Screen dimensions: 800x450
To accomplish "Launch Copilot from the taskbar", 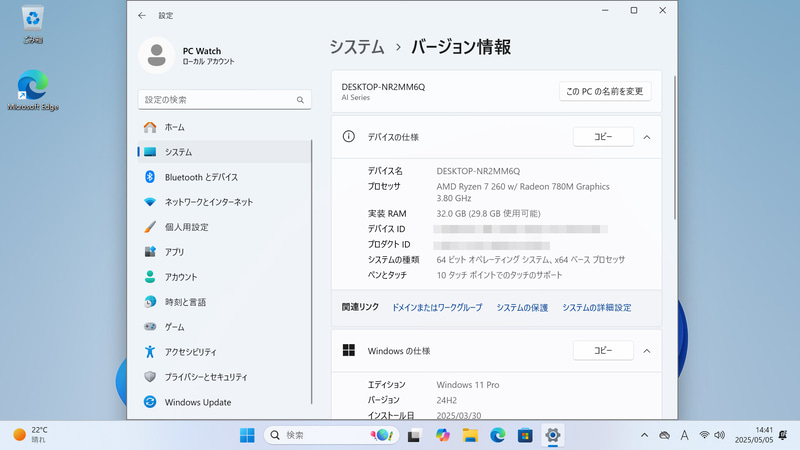I will coord(442,435).
